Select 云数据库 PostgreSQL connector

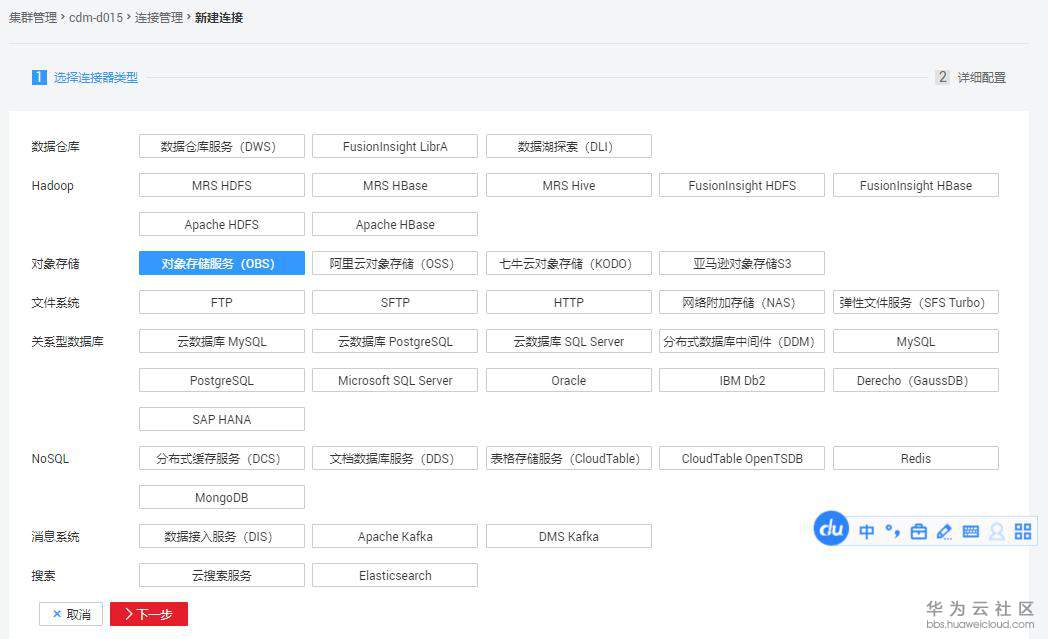point(395,342)
